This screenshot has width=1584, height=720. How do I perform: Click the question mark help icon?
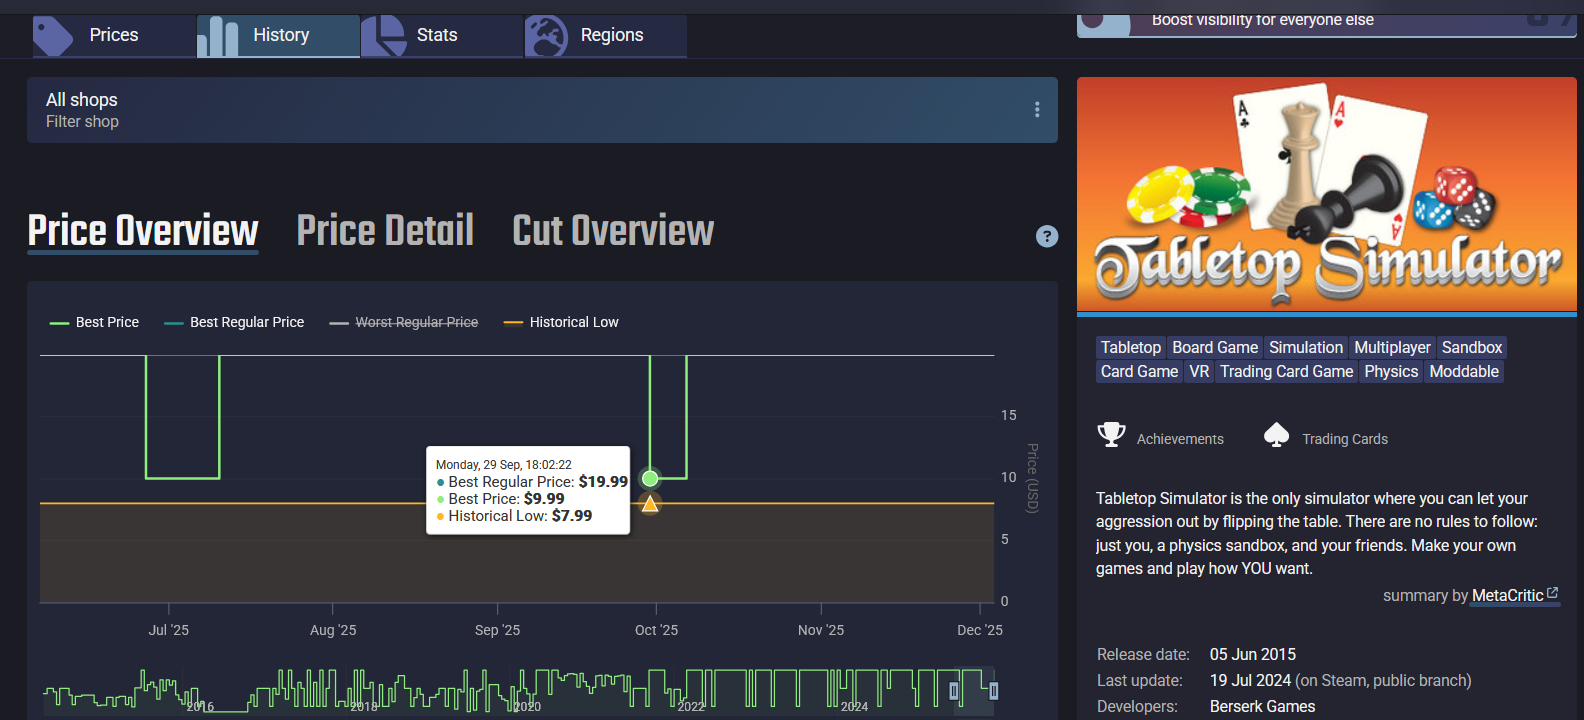coord(1047,236)
